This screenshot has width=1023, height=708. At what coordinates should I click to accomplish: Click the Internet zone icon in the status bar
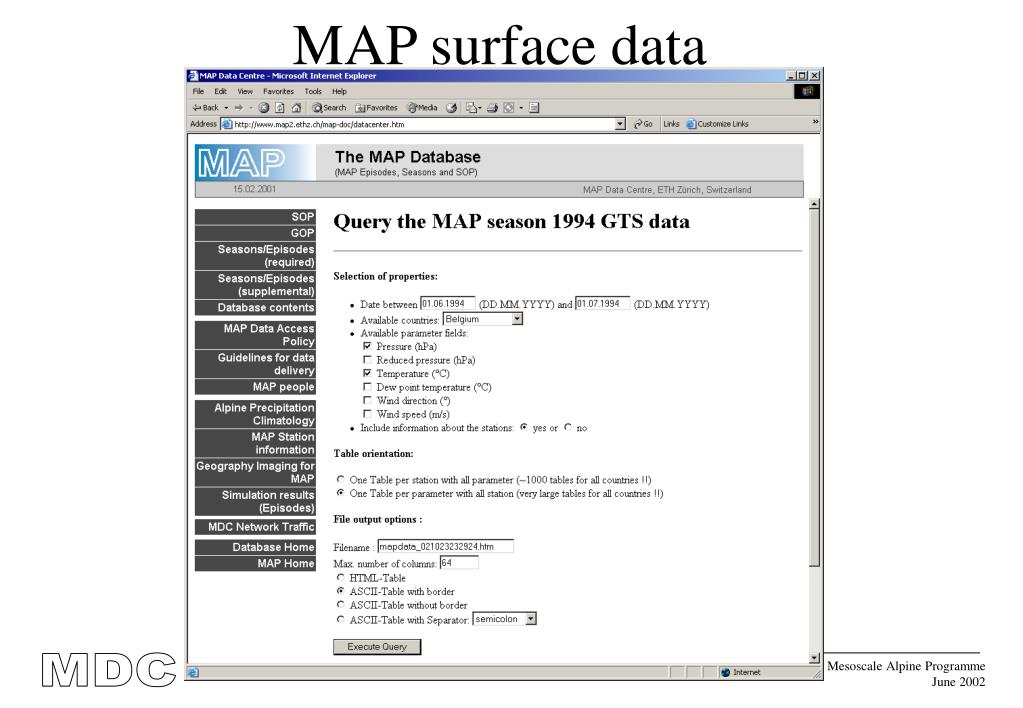725,672
